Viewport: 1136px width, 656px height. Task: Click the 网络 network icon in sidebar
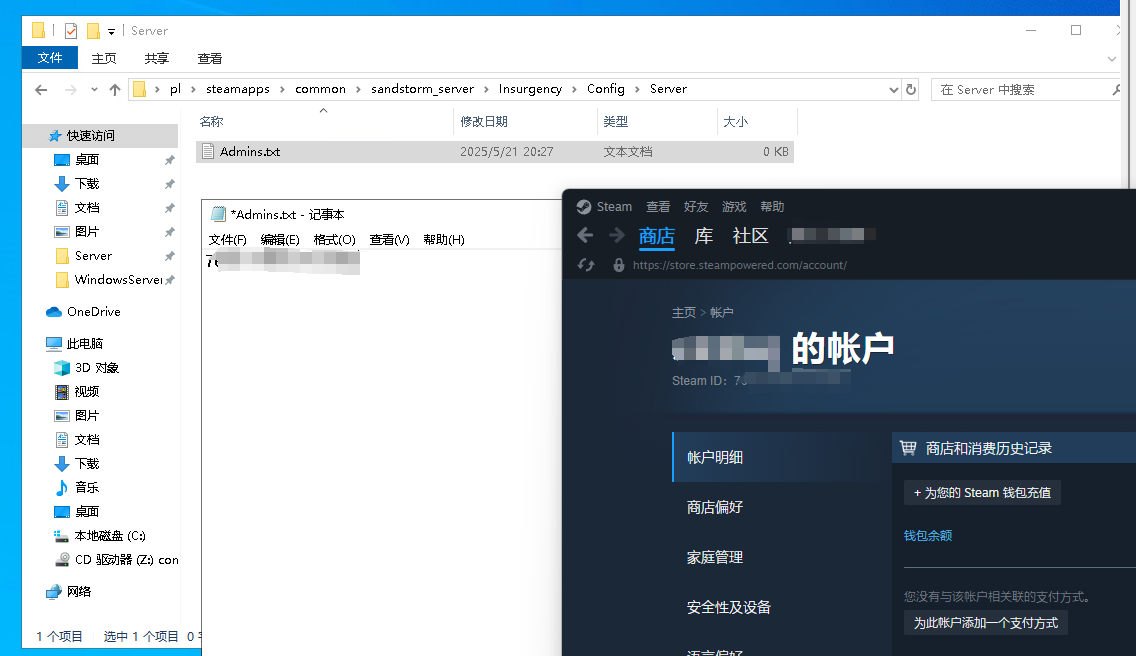54,591
